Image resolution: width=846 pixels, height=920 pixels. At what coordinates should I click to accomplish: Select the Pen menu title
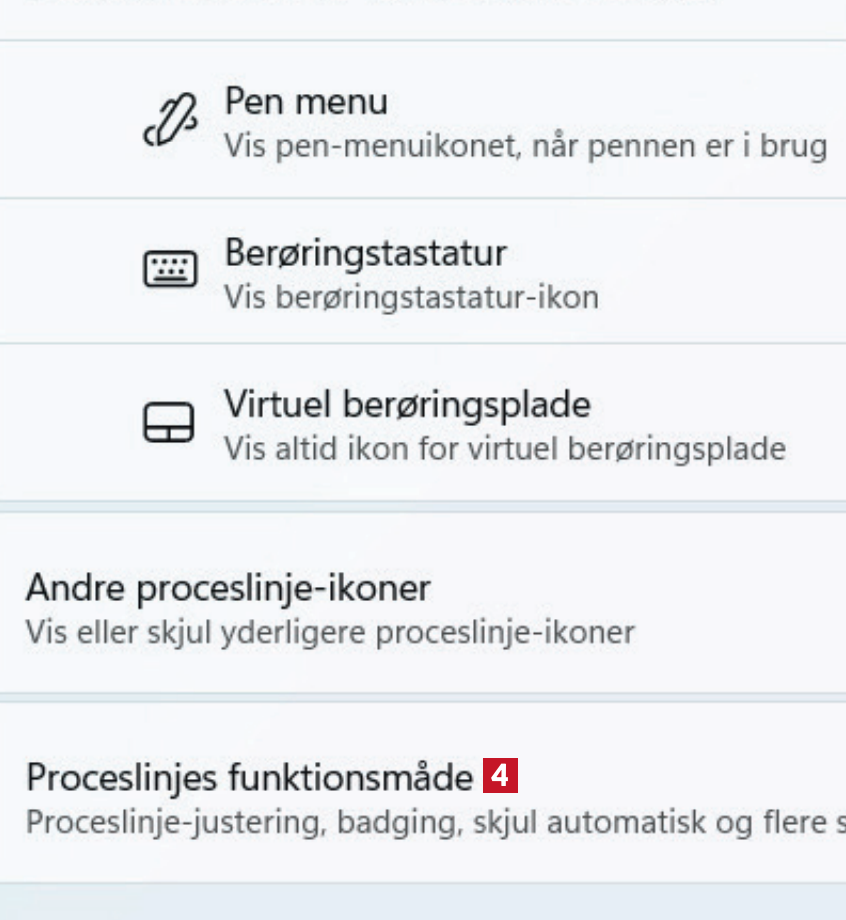[305, 101]
